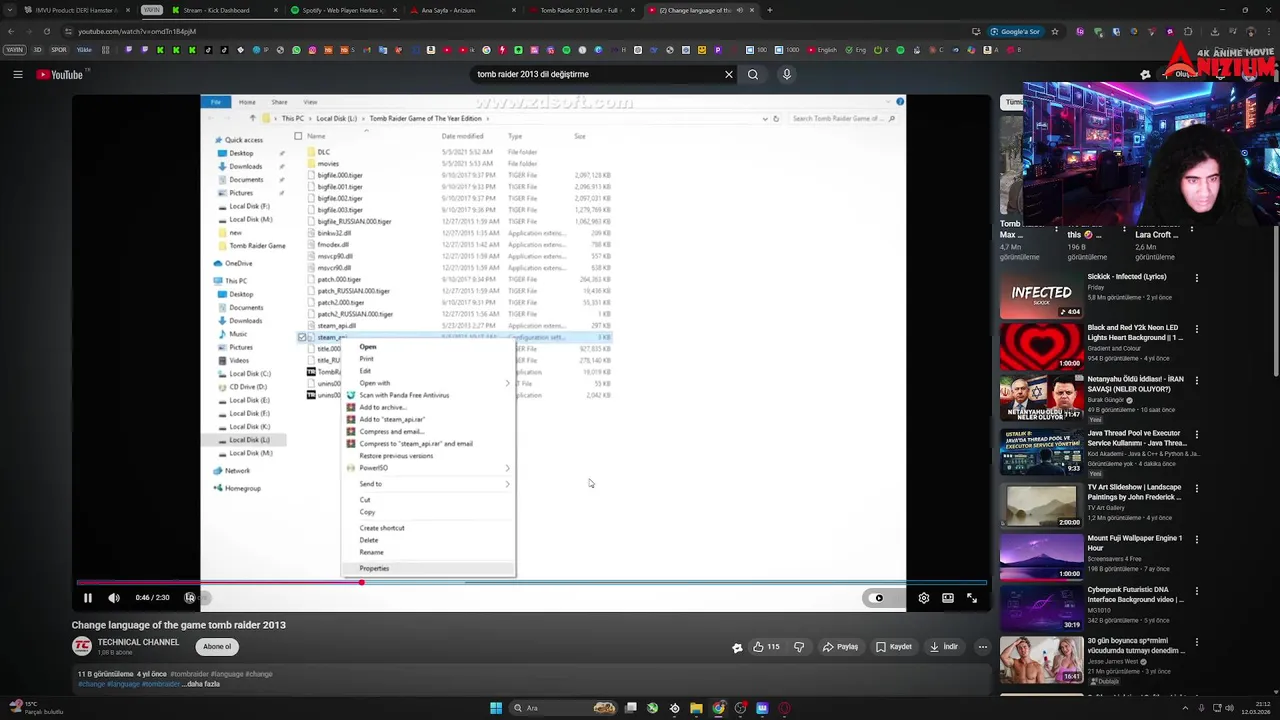Open options for 'Java Thread Pool' video
The width and height of the screenshot is (1280, 720).
pos(1197,434)
